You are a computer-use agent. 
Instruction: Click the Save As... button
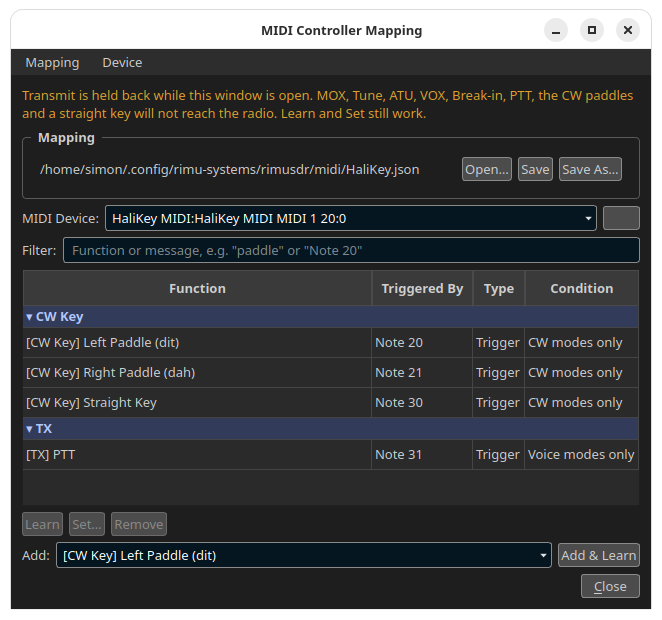point(590,169)
